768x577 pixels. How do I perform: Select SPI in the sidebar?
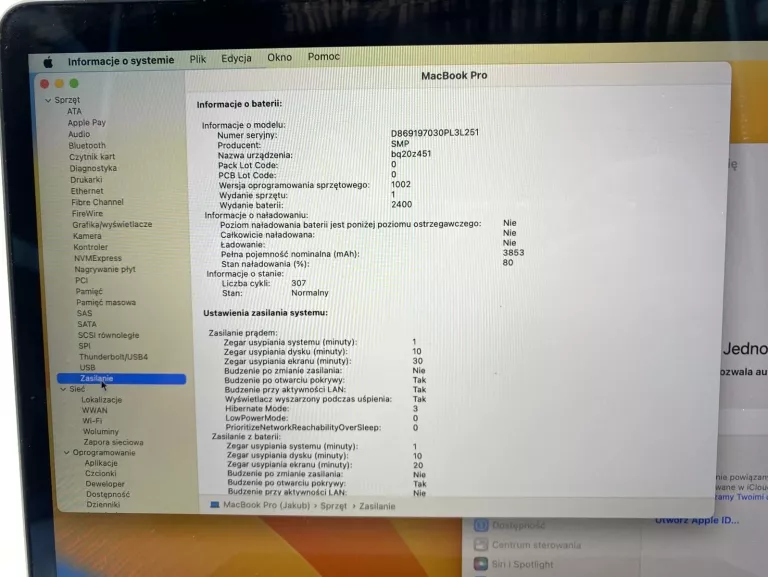[84, 346]
